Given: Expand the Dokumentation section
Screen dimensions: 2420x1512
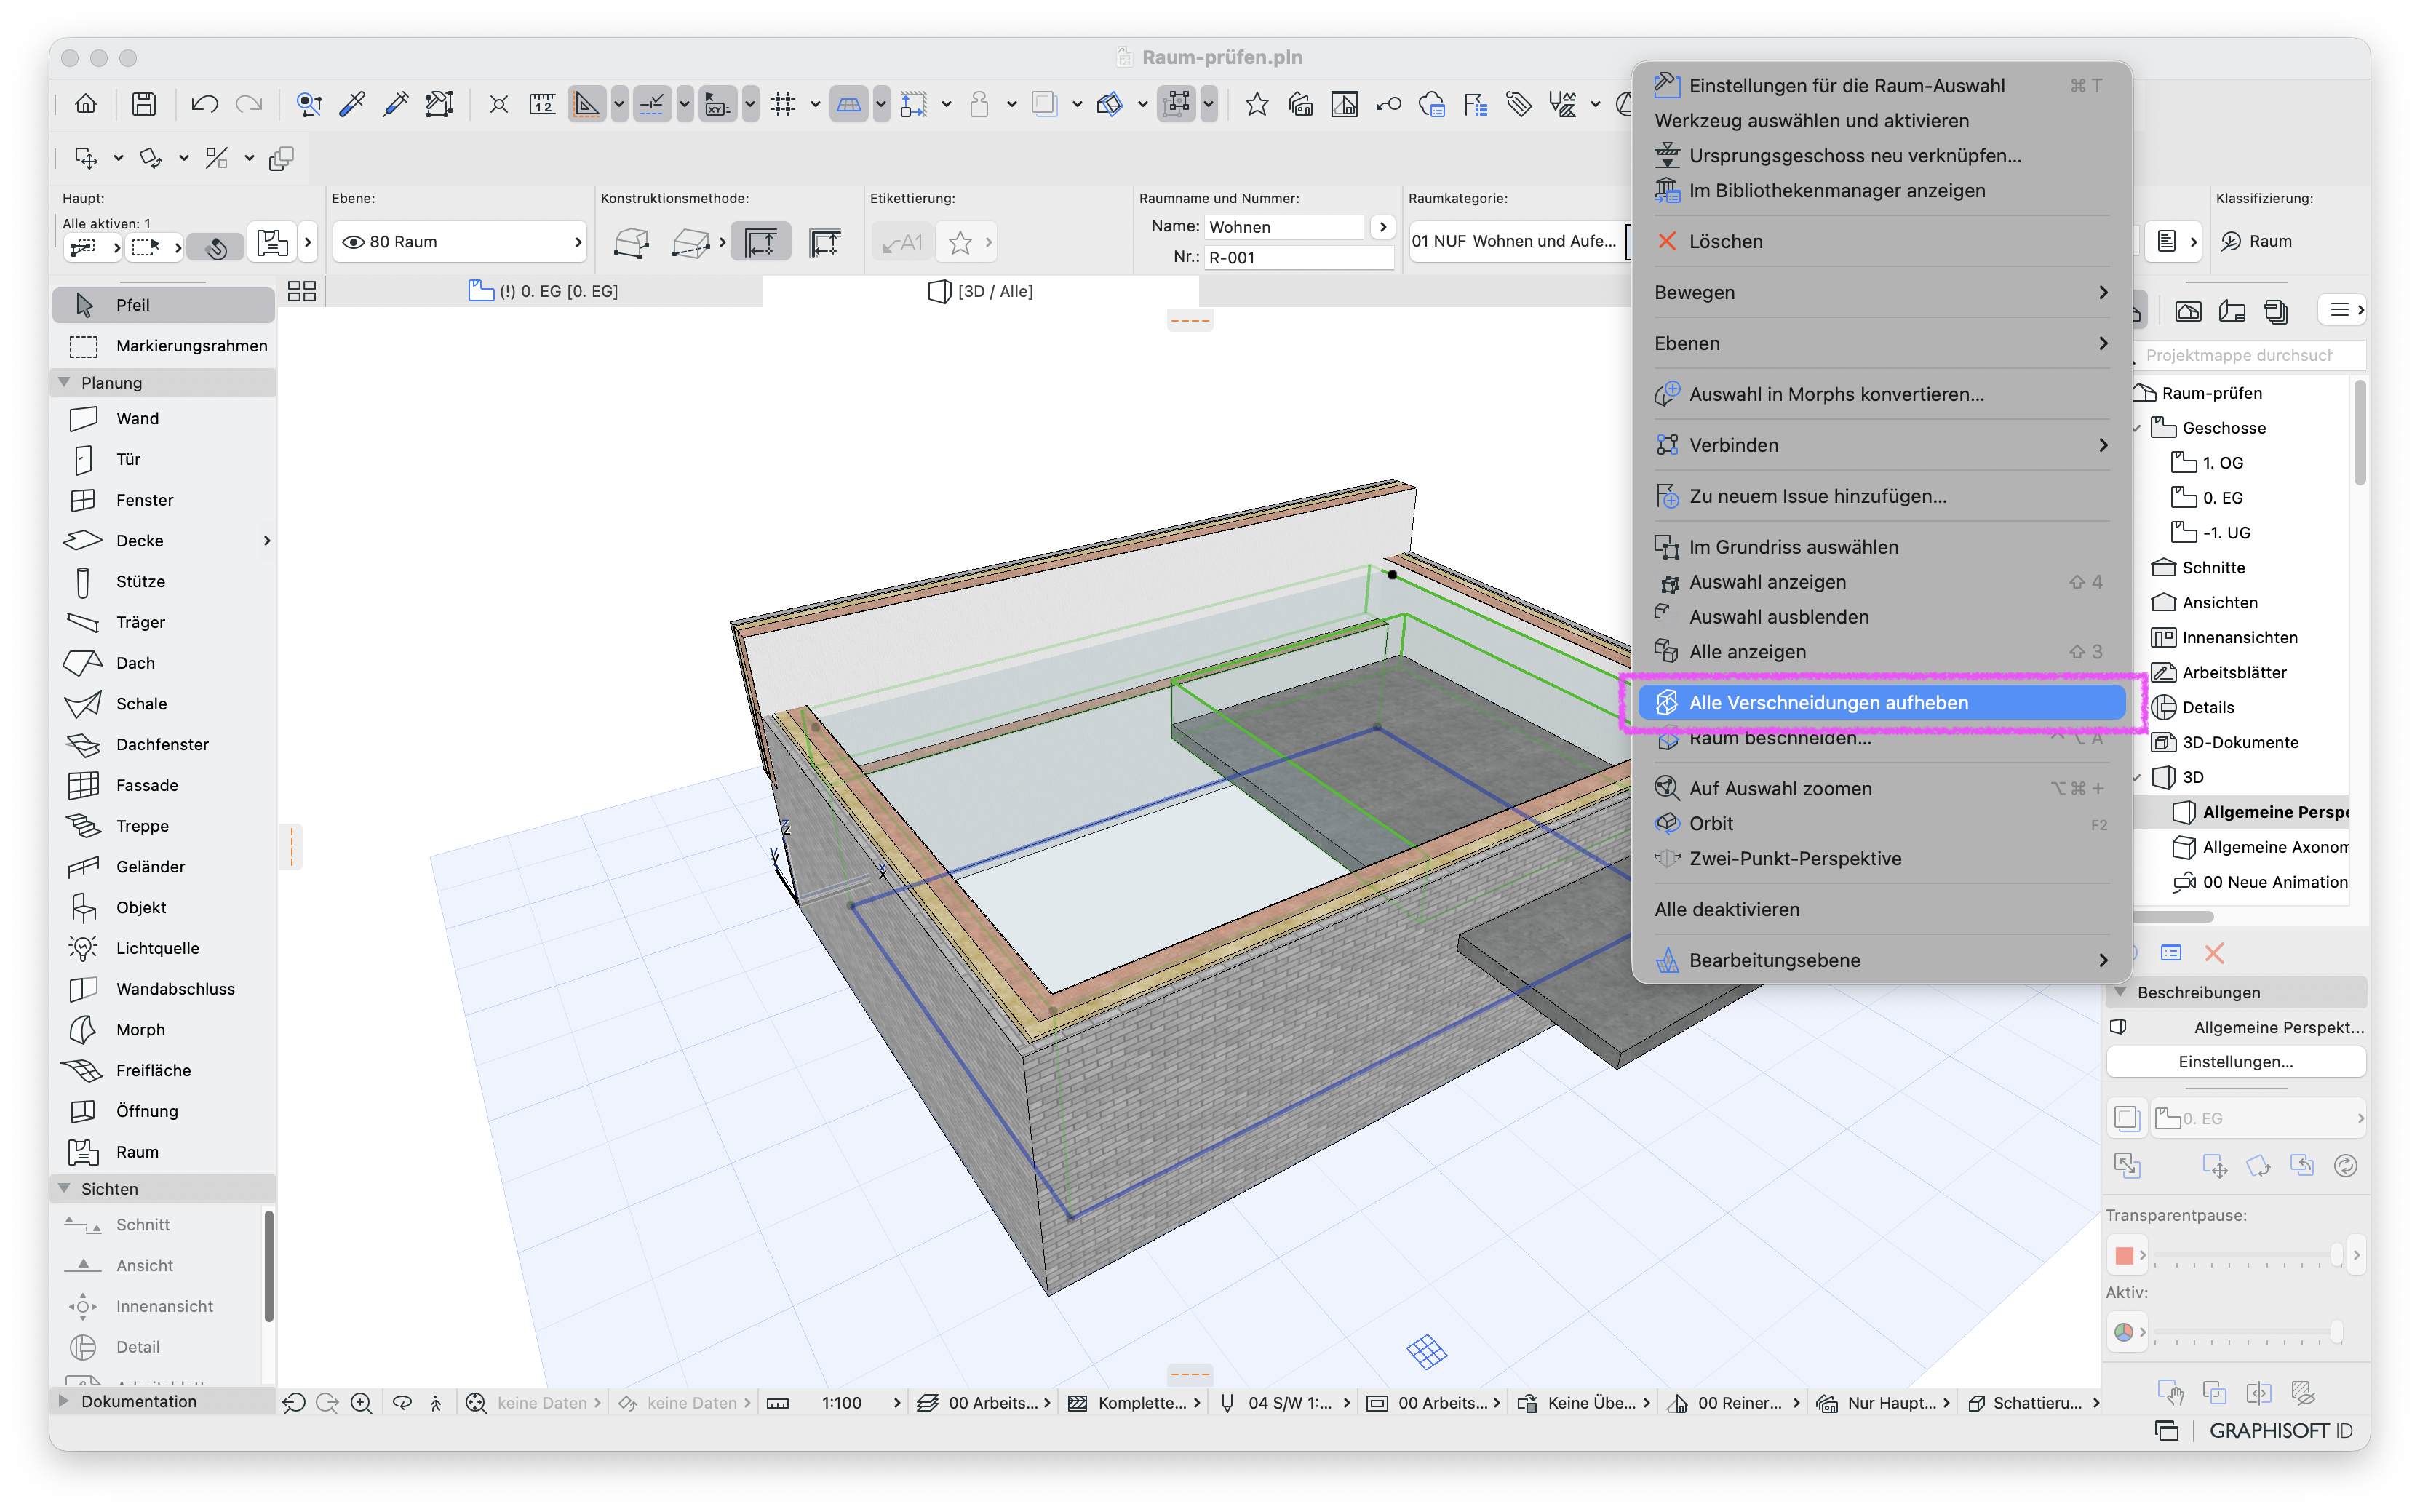Looking at the screenshot, I should tap(64, 1401).
